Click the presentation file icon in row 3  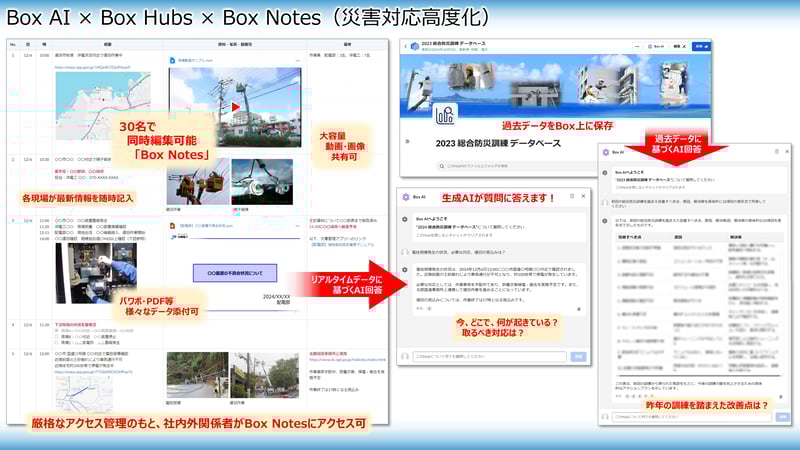coord(172,226)
